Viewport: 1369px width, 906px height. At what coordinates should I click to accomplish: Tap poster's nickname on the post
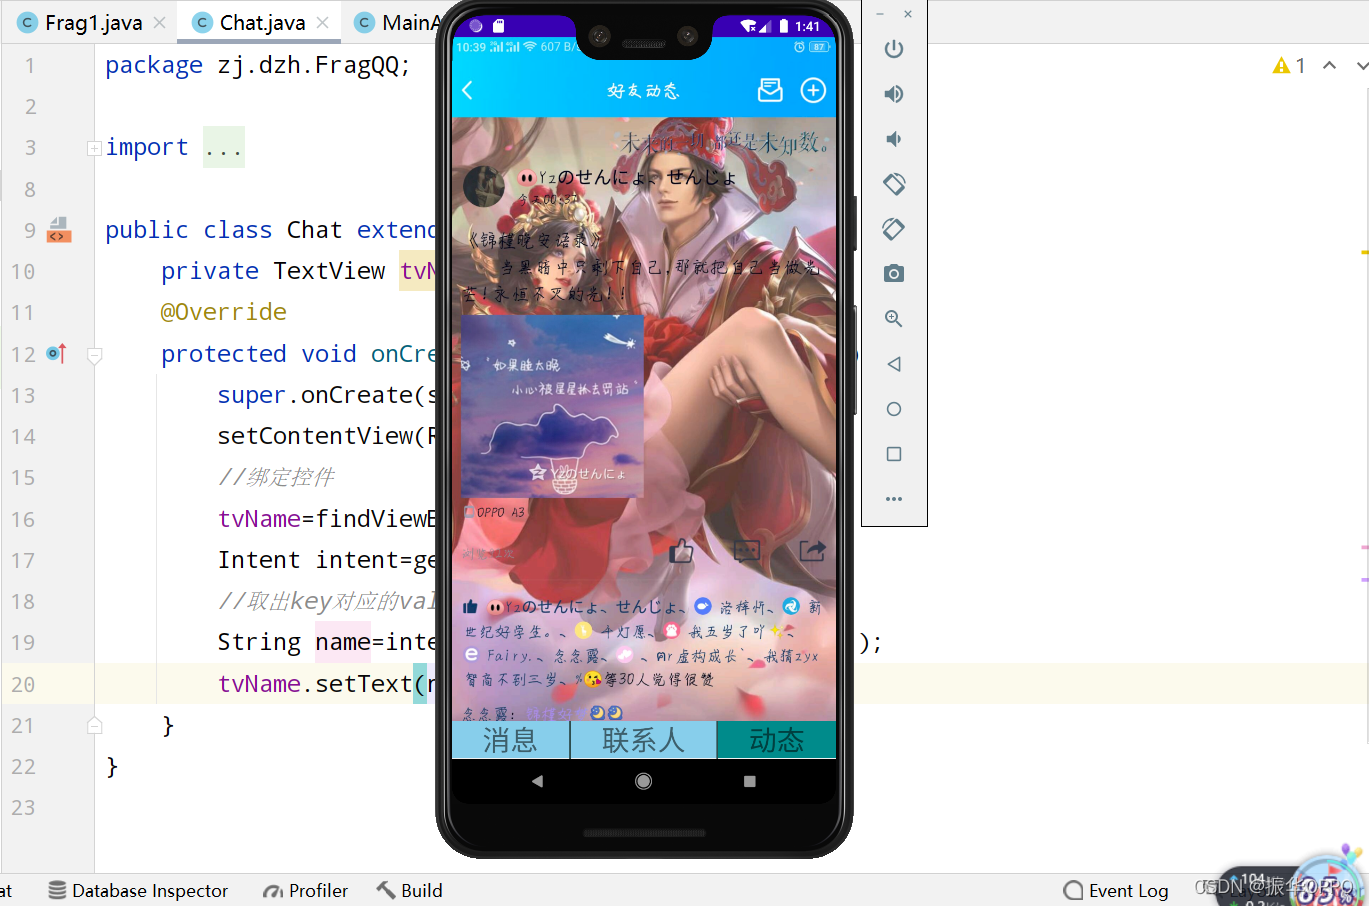point(628,177)
